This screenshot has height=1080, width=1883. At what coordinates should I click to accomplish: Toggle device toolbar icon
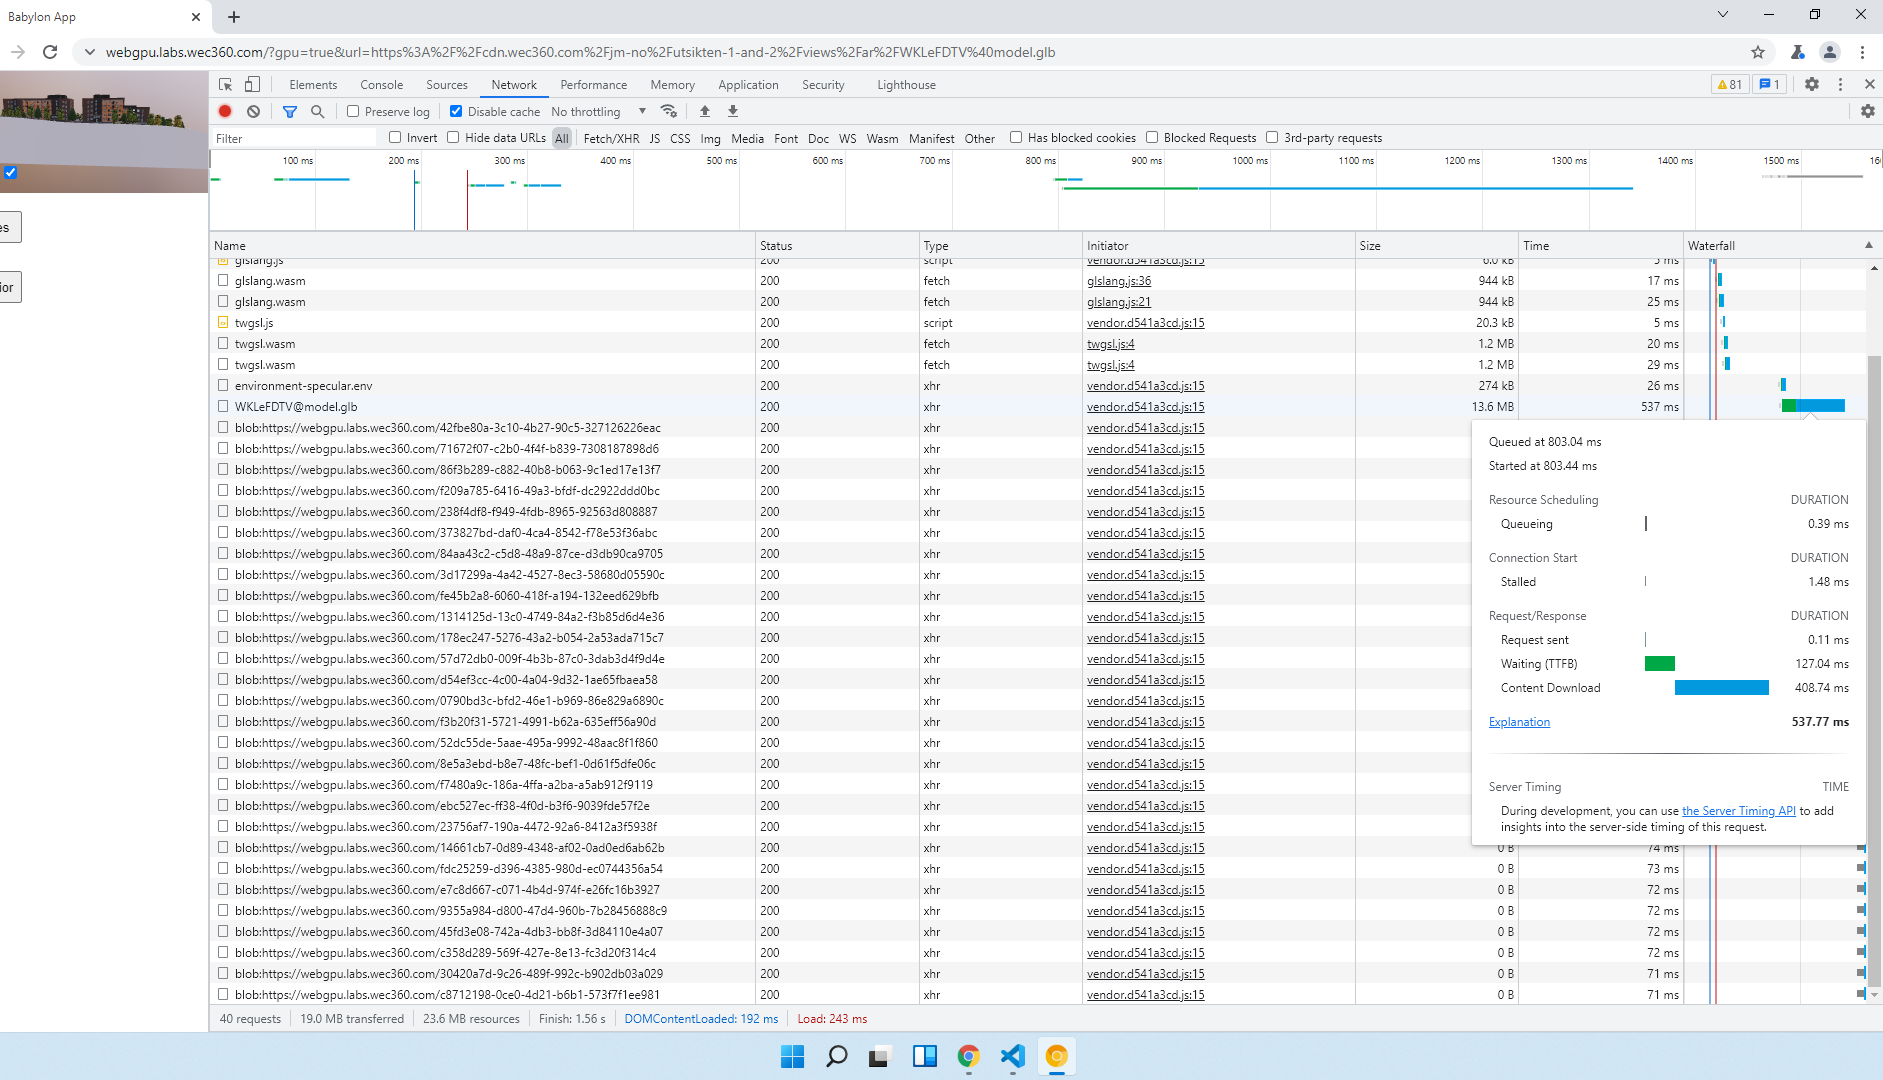coord(253,85)
